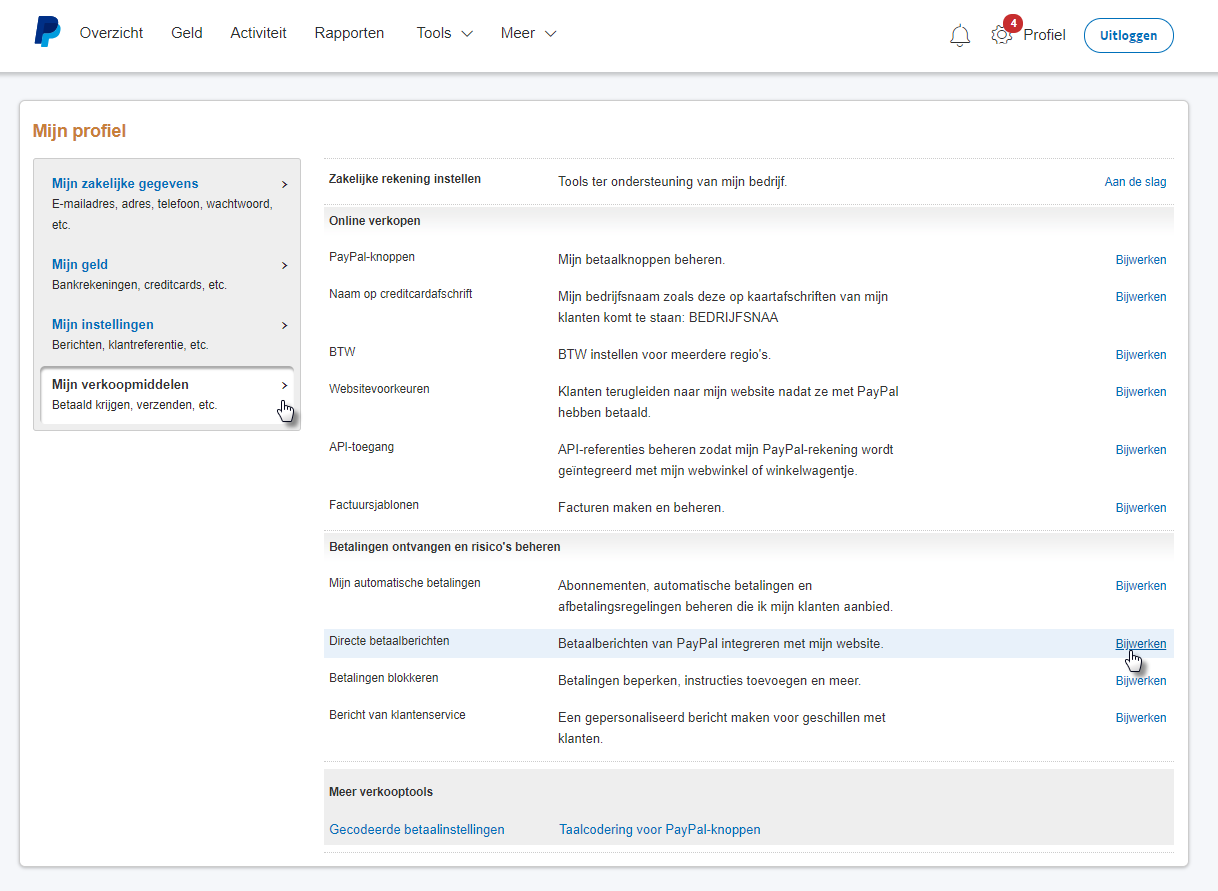Expand the Mijn zakelijke gegevens chevron
This screenshot has height=891, width=1218.
tap(284, 185)
